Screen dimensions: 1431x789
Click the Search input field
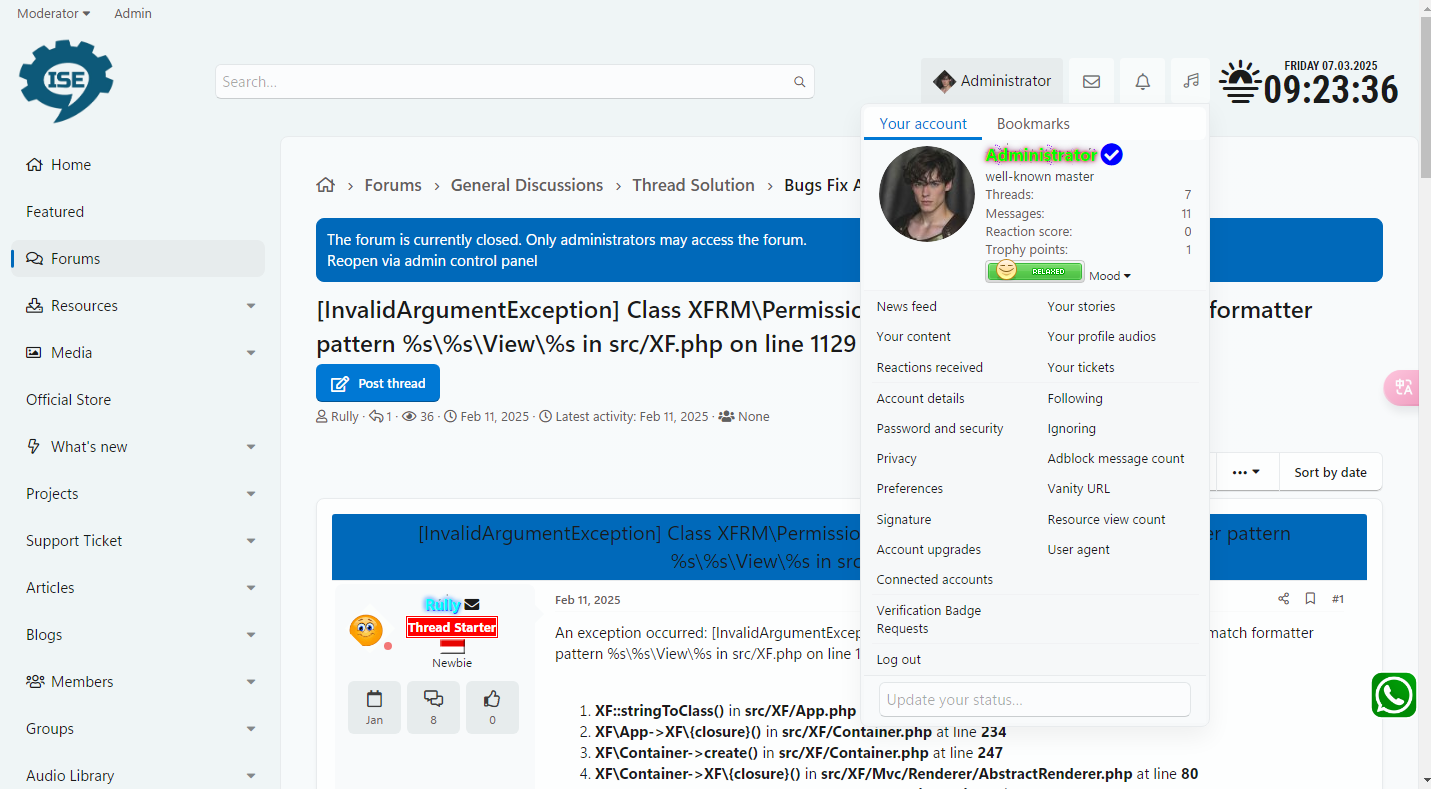[515, 82]
